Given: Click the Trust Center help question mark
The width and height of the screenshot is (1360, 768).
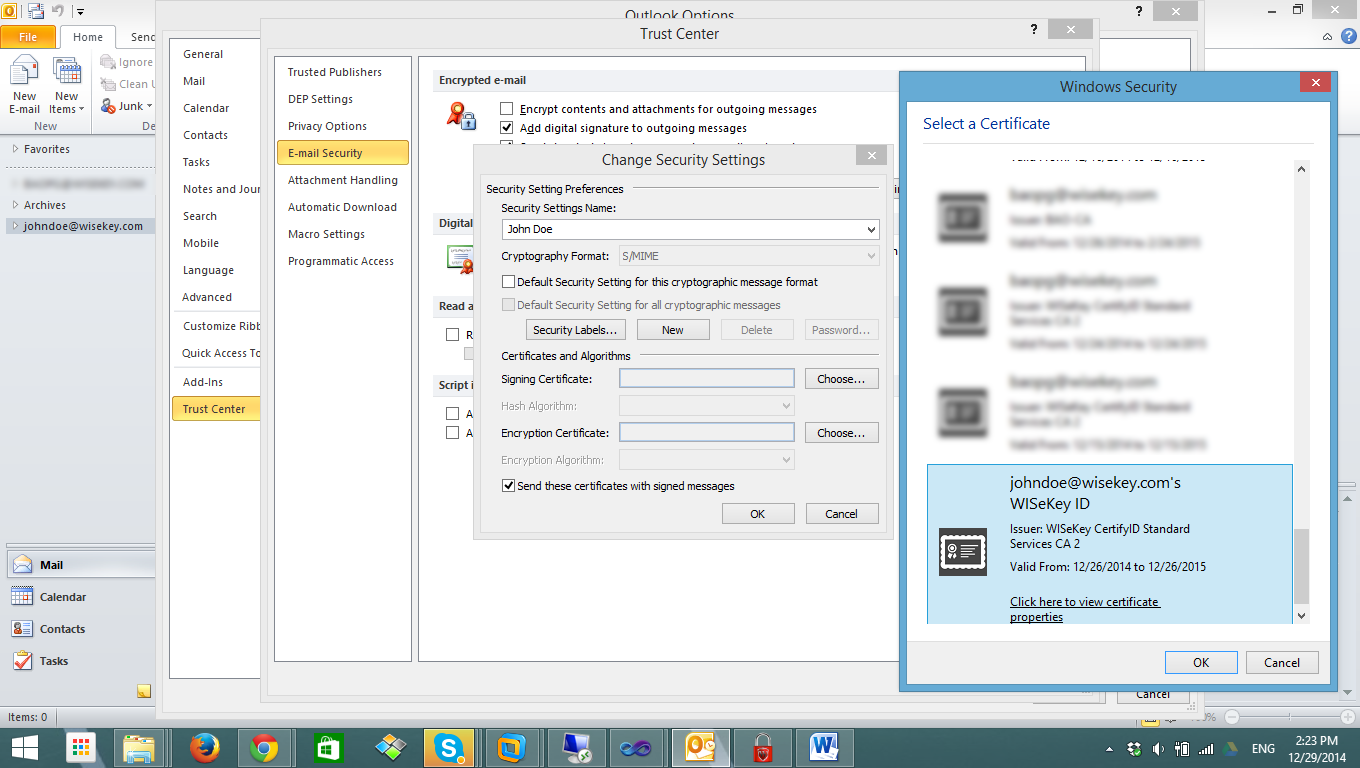Looking at the screenshot, I should [1034, 30].
